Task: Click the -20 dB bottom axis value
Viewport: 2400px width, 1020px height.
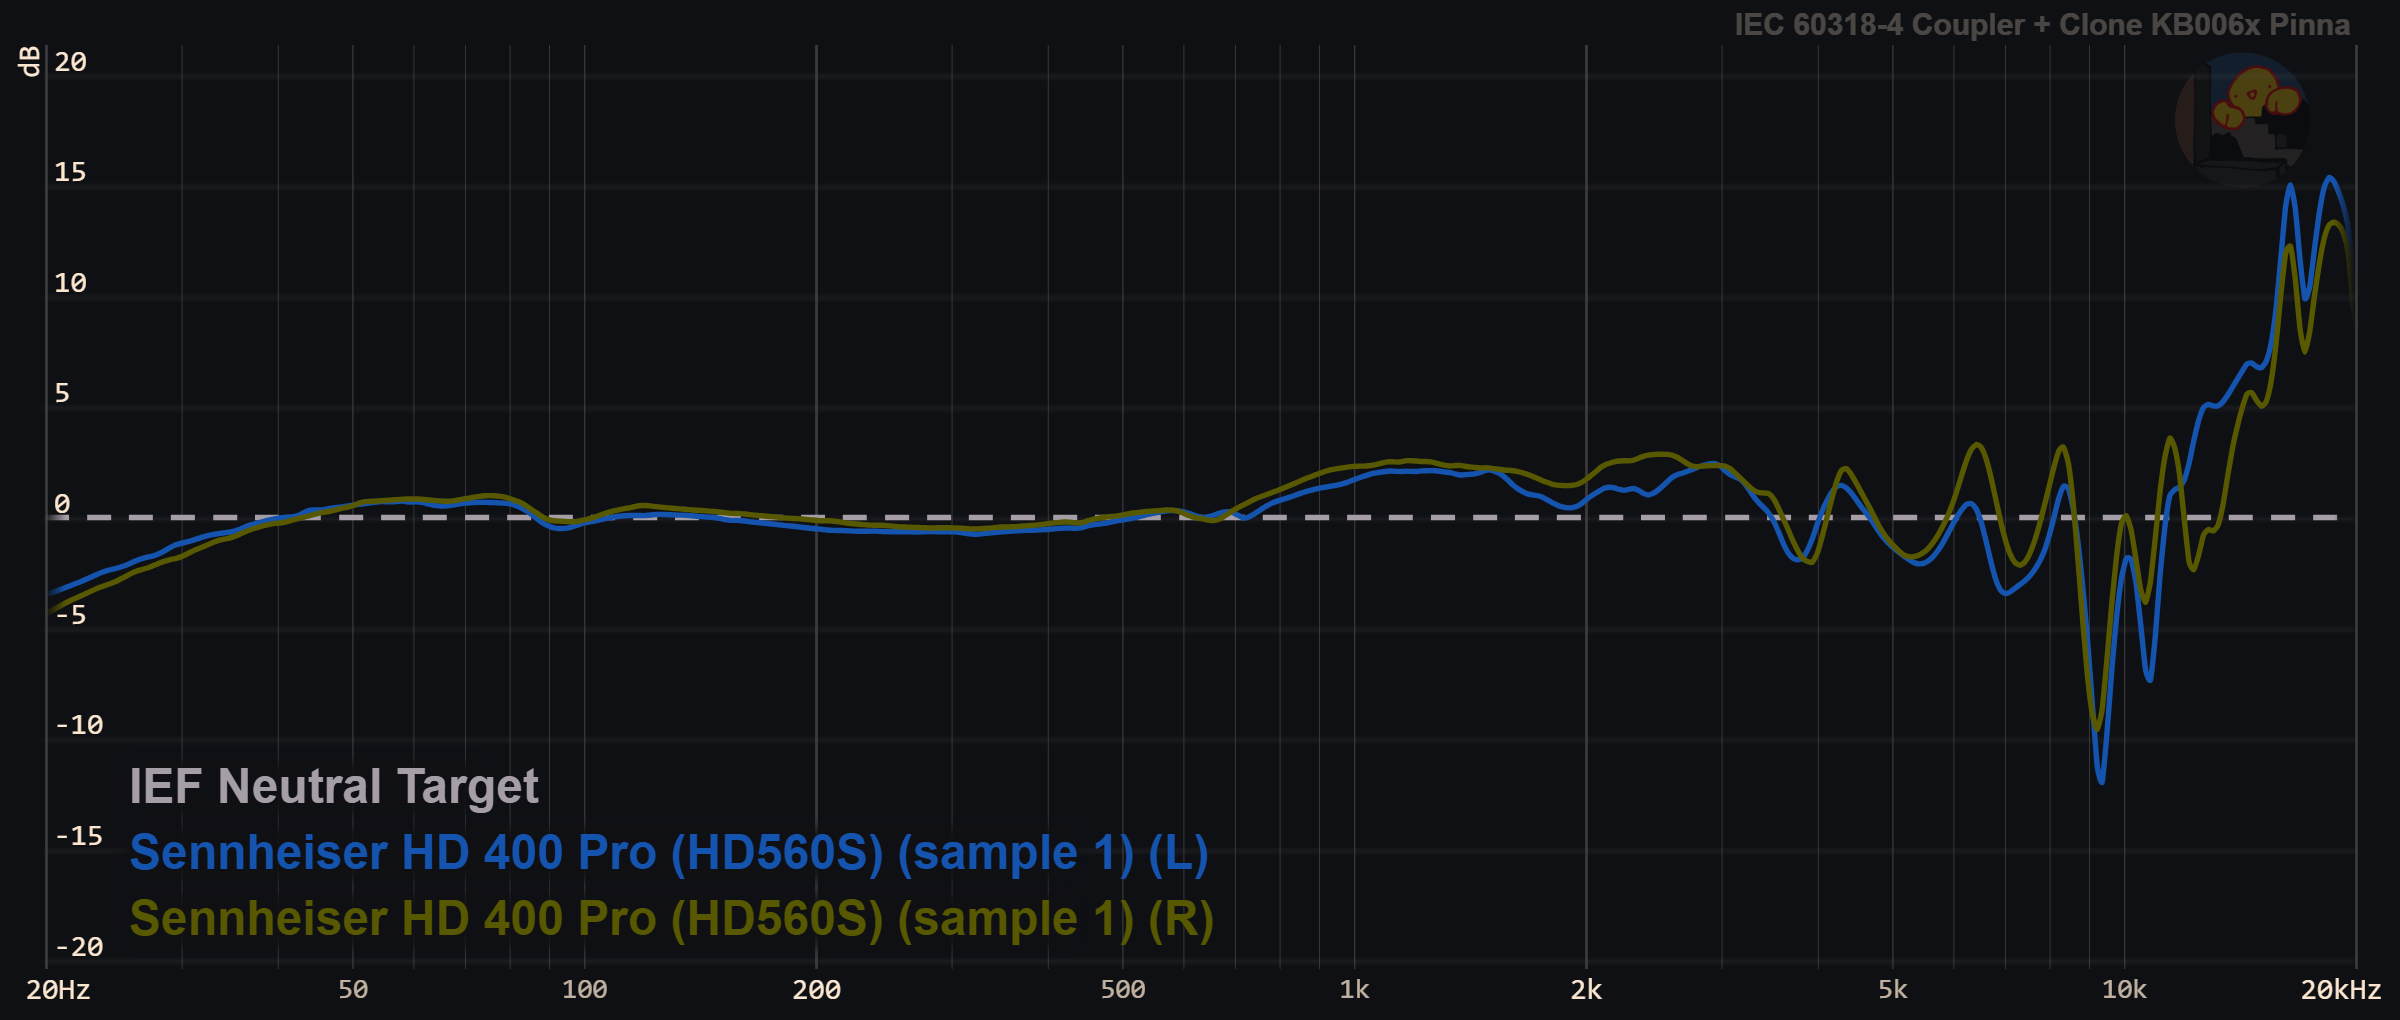Action: [x=79, y=948]
